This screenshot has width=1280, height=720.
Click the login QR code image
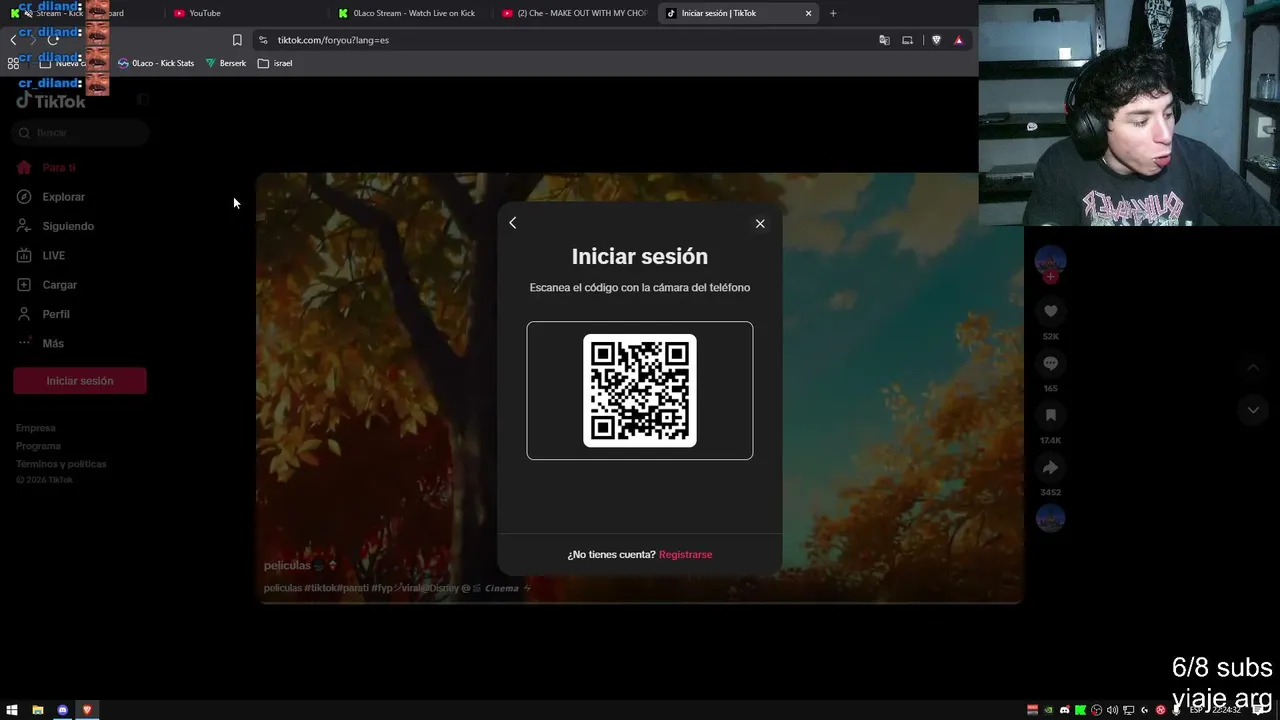tap(640, 390)
